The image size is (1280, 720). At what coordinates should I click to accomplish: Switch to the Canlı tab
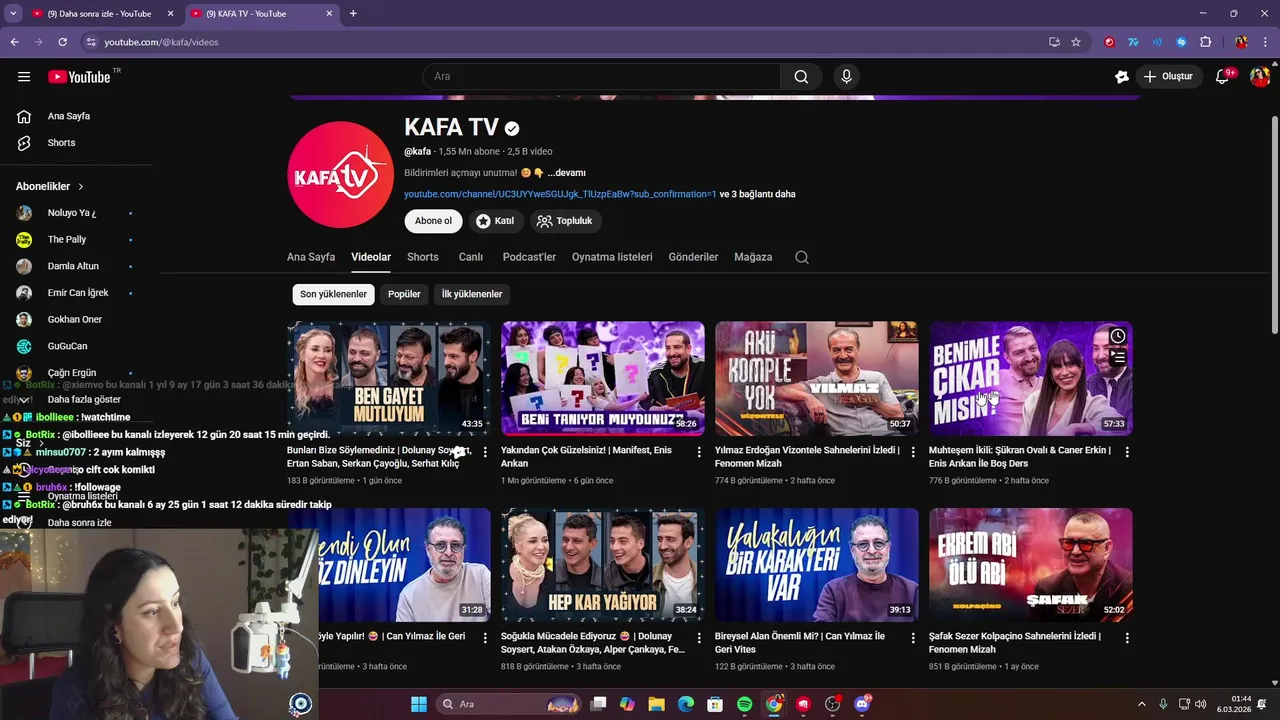coord(471,257)
